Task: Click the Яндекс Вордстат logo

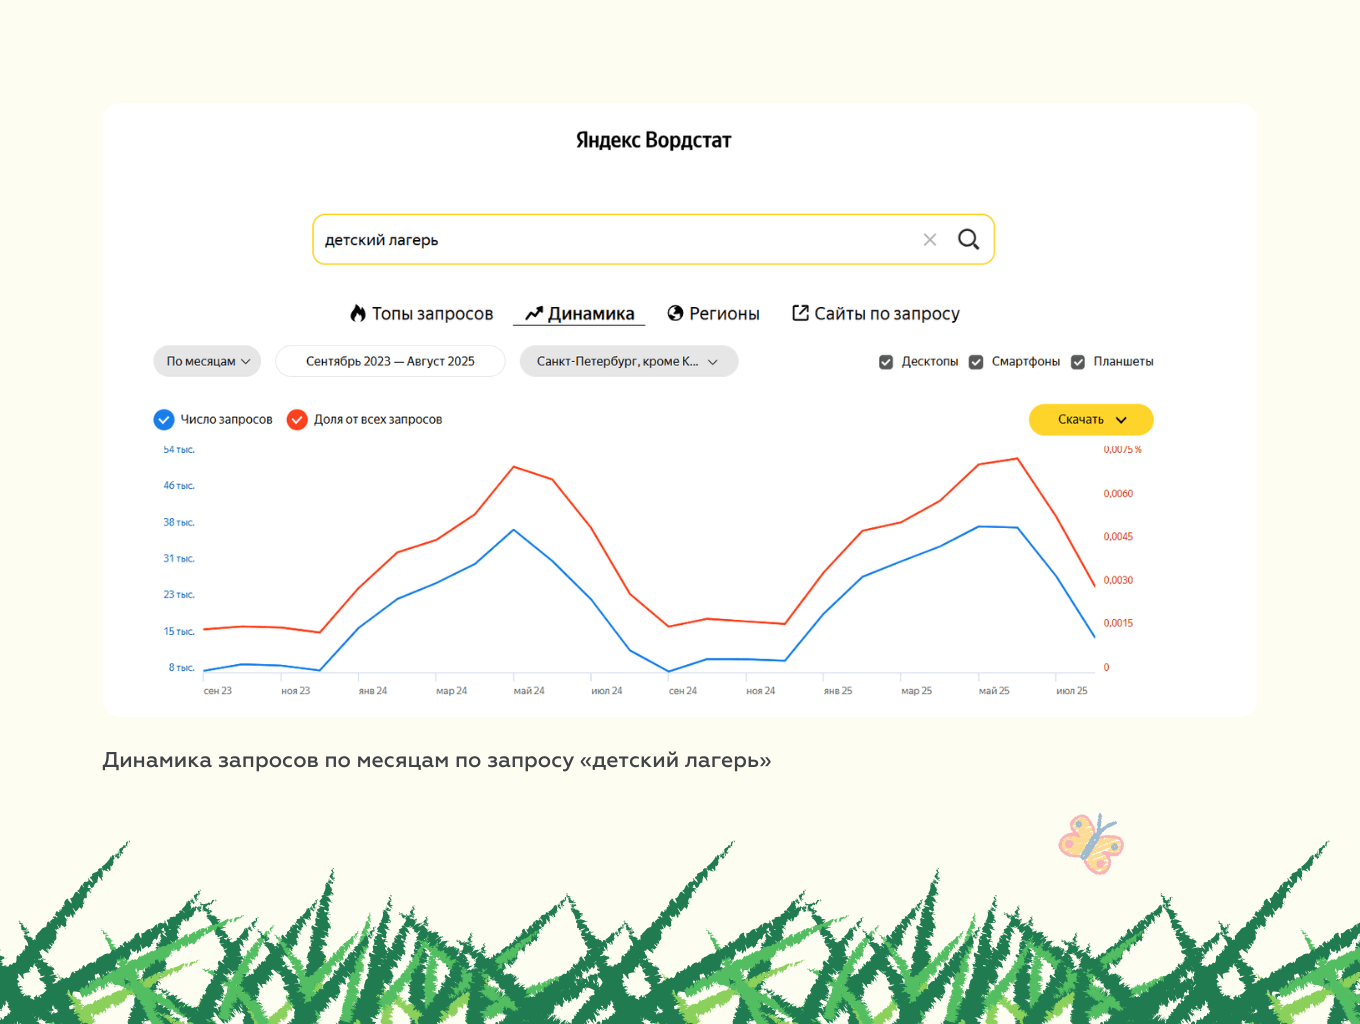Action: click(654, 140)
